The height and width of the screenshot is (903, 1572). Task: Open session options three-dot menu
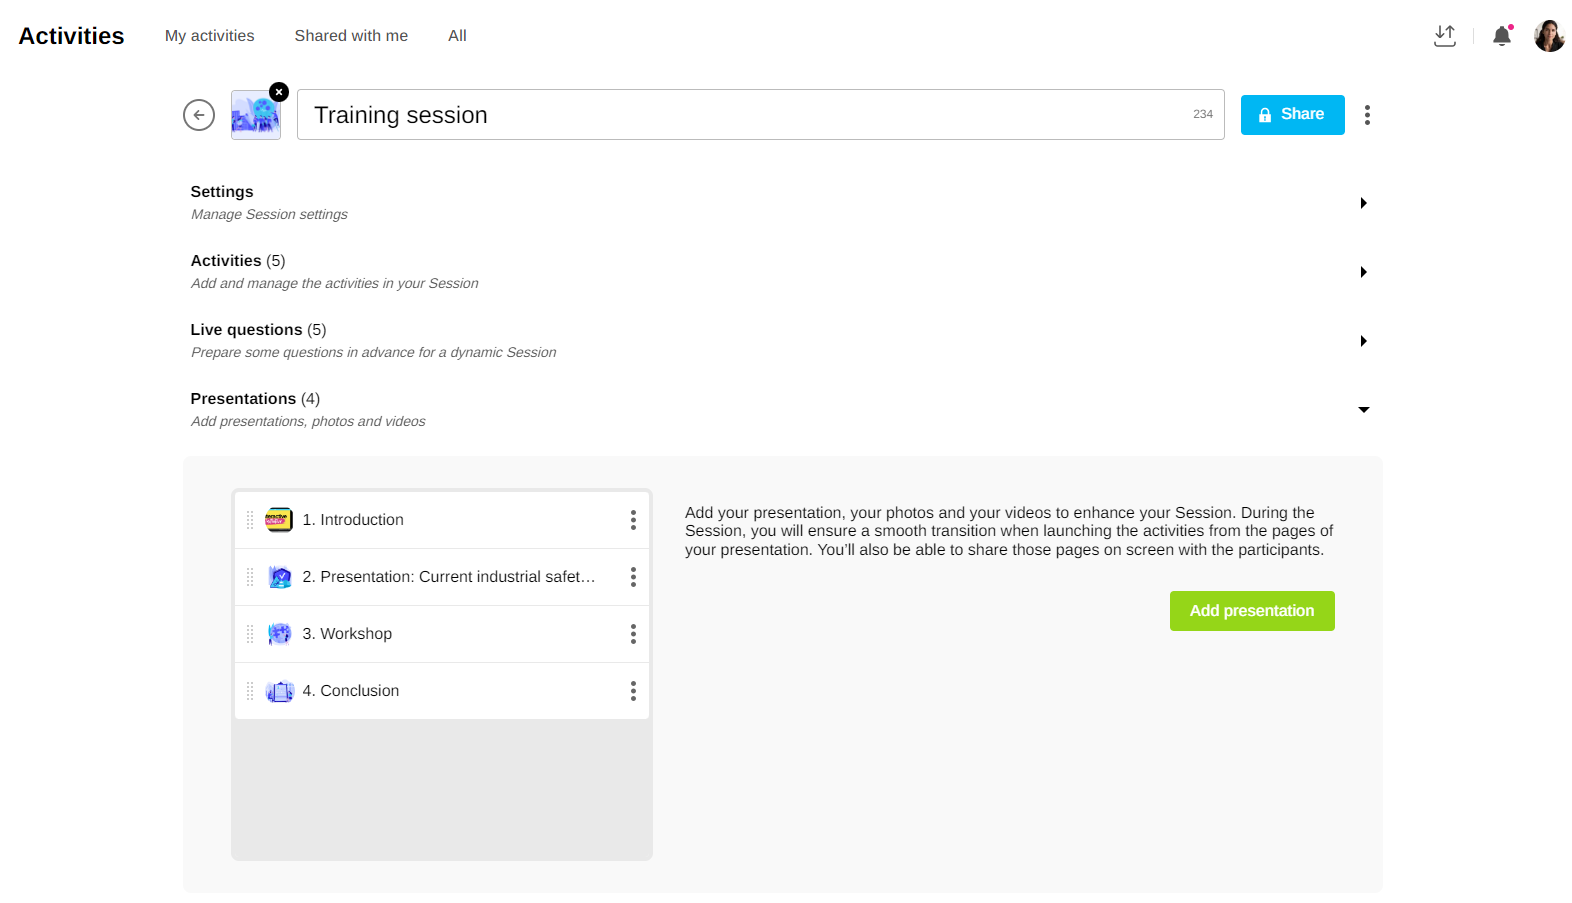pyautogui.click(x=1367, y=115)
